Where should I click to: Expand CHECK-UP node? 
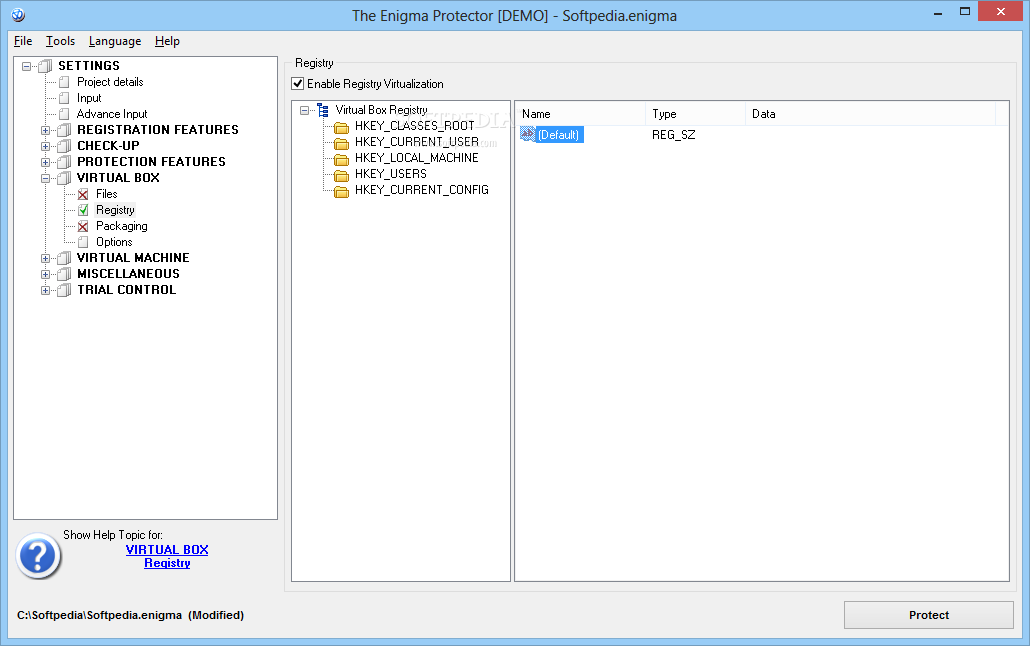[45, 146]
